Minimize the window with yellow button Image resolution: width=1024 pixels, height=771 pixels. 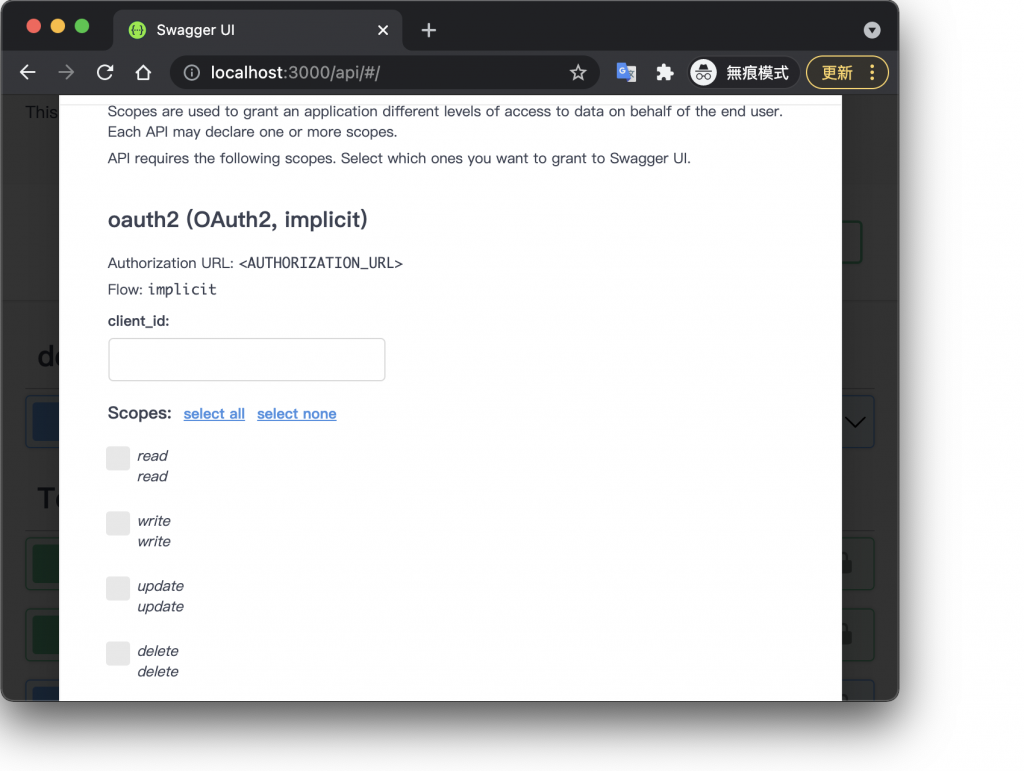pos(57,26)
